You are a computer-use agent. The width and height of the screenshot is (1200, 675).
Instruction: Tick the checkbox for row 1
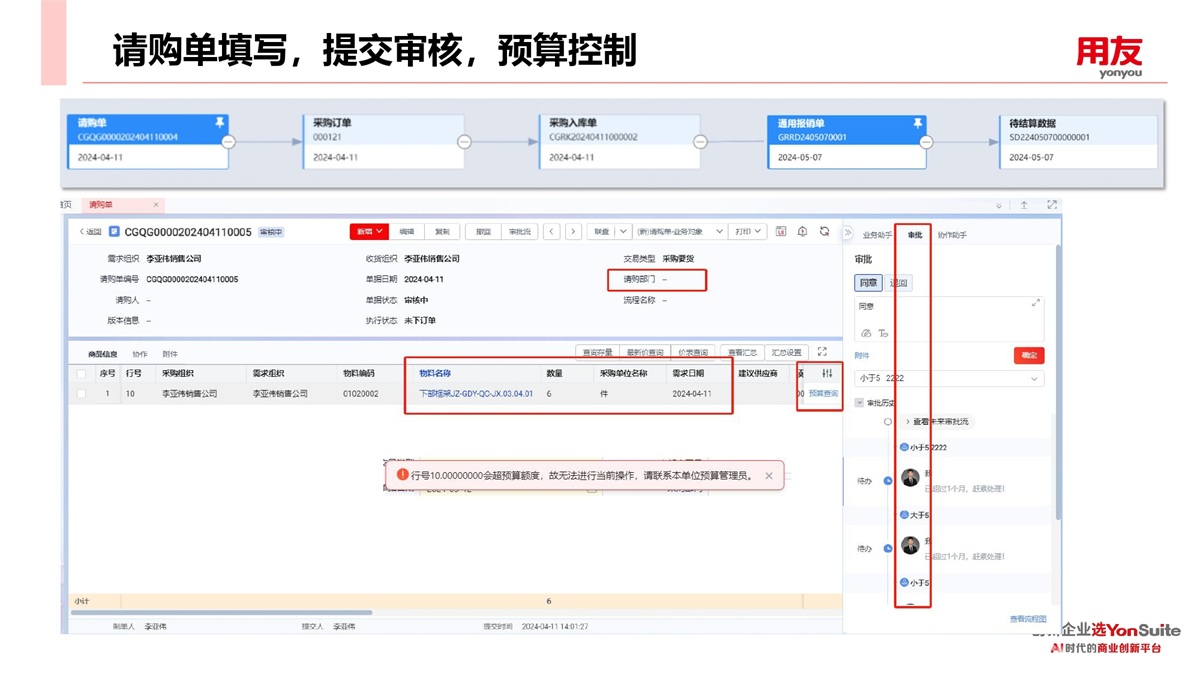click(81, 394)
